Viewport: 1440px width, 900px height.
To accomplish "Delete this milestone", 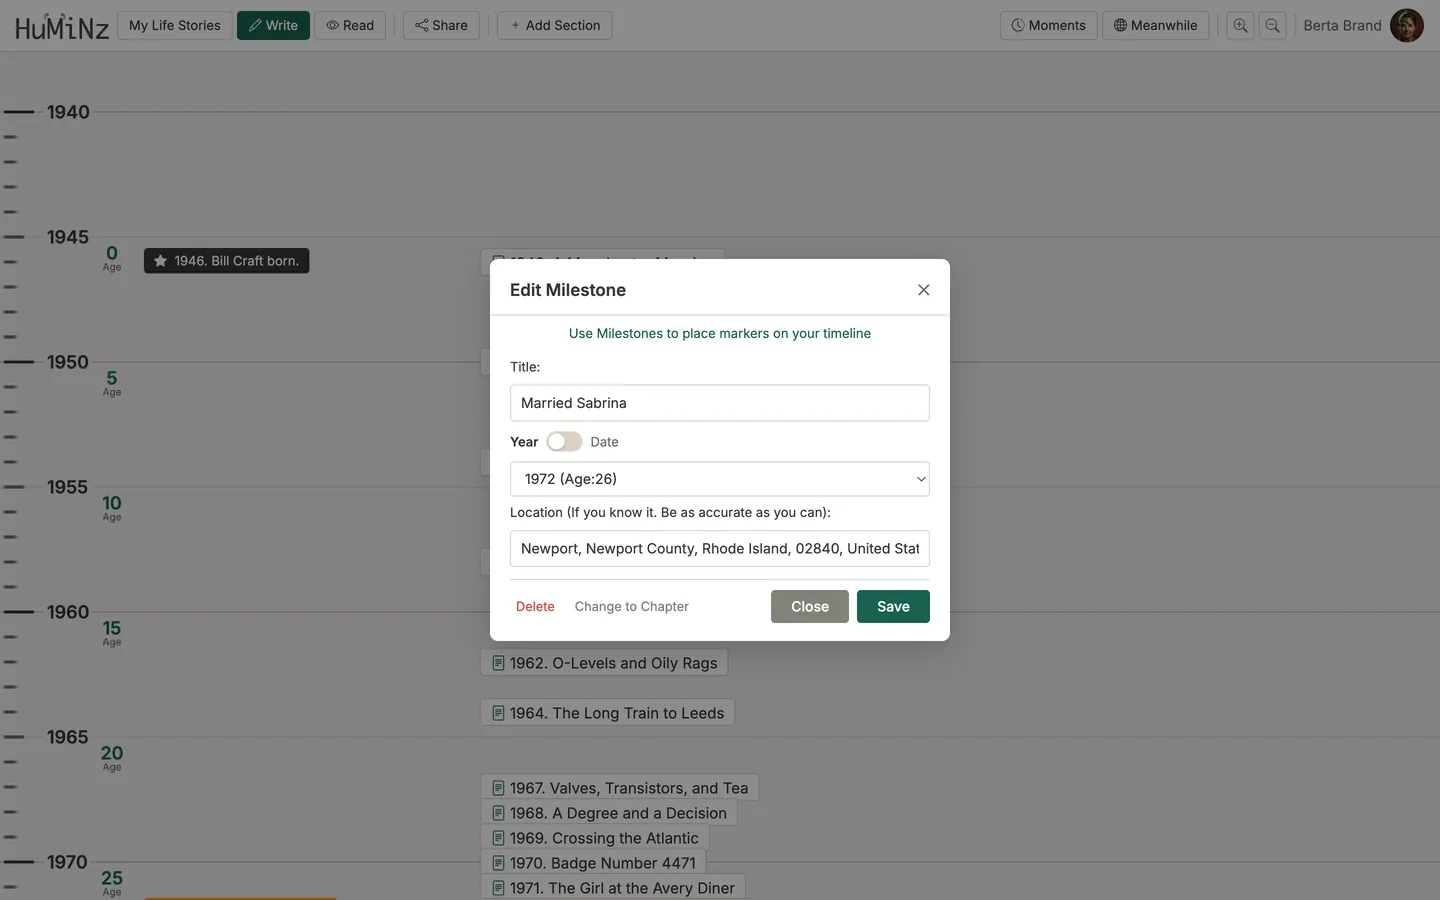I will coord(535,607).
